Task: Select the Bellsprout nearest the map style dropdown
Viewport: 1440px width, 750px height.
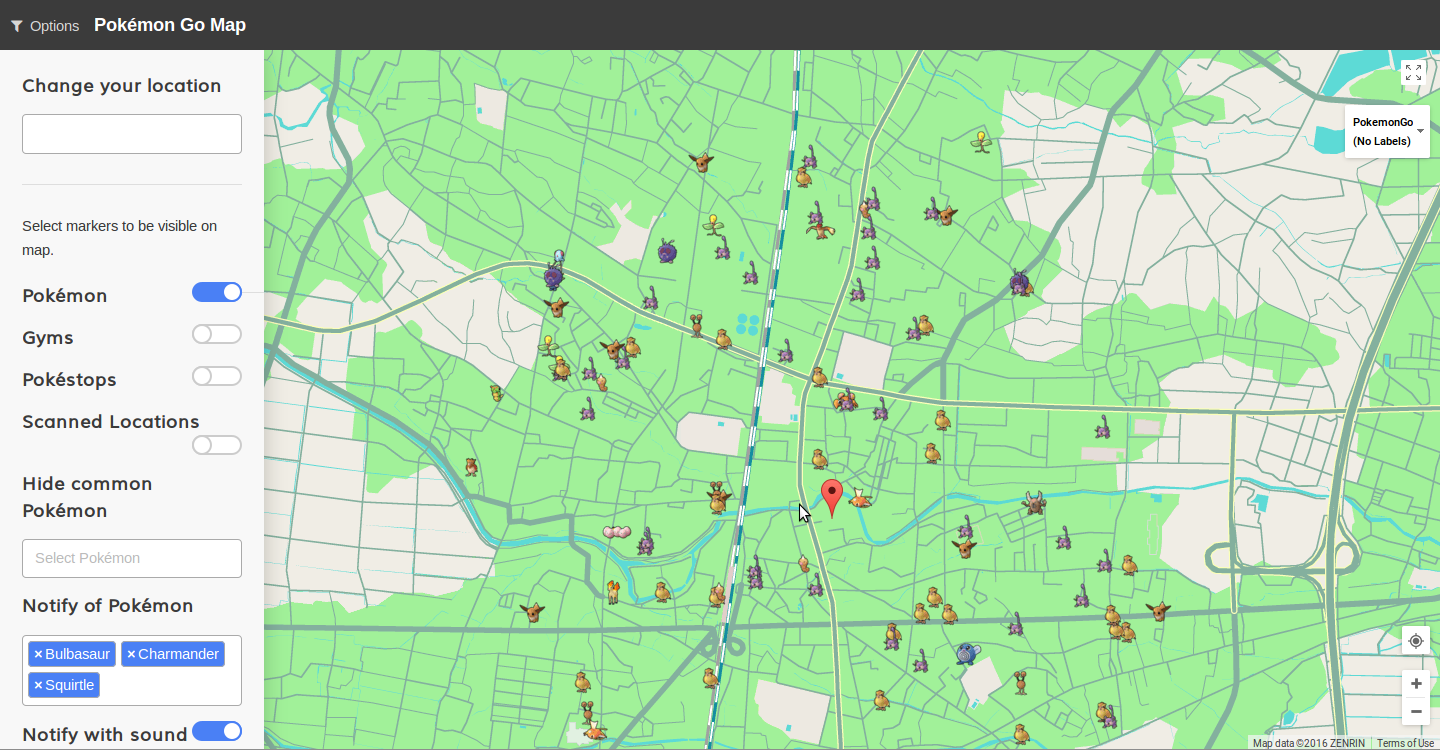Action: (x=981, y=141)
